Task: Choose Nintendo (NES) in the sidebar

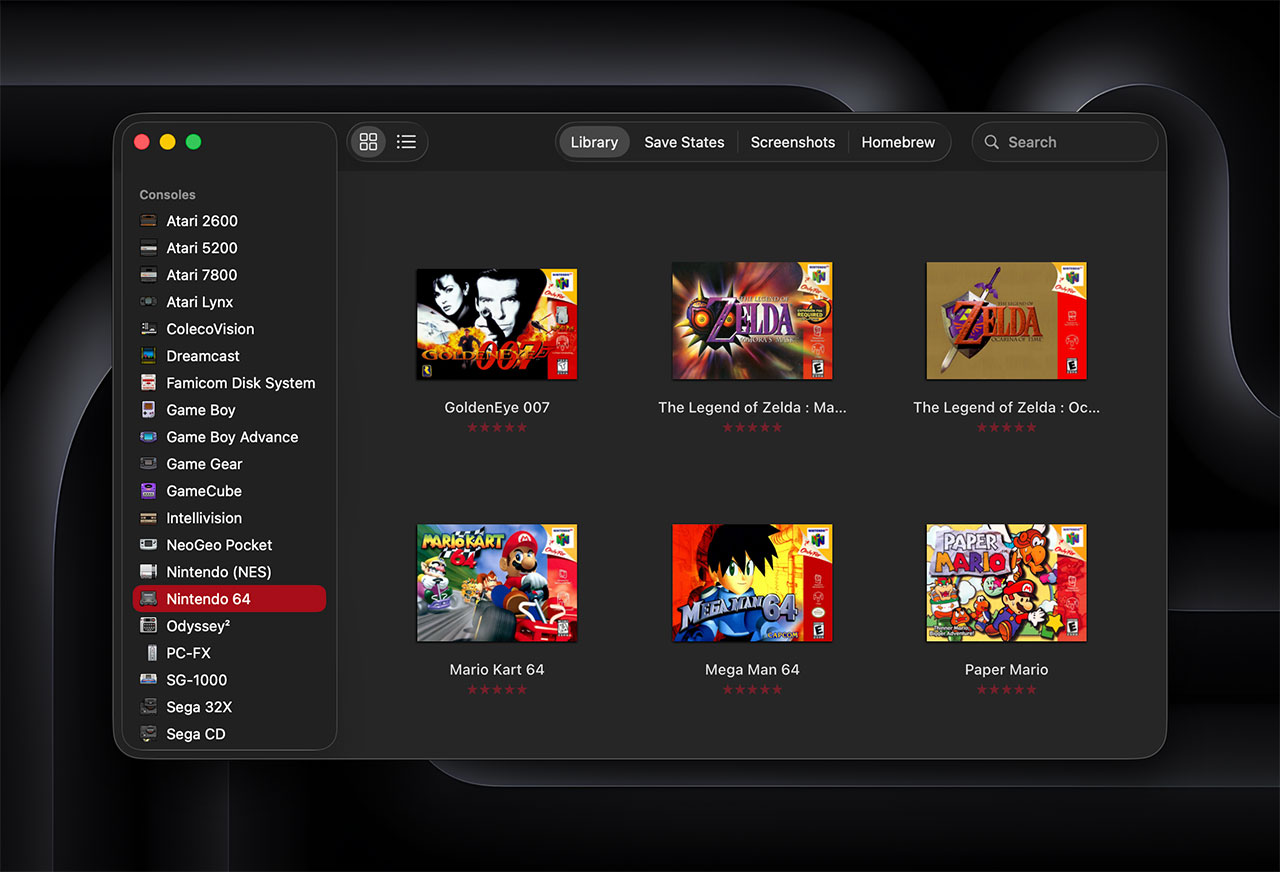Action: click(x=229, y=572)
